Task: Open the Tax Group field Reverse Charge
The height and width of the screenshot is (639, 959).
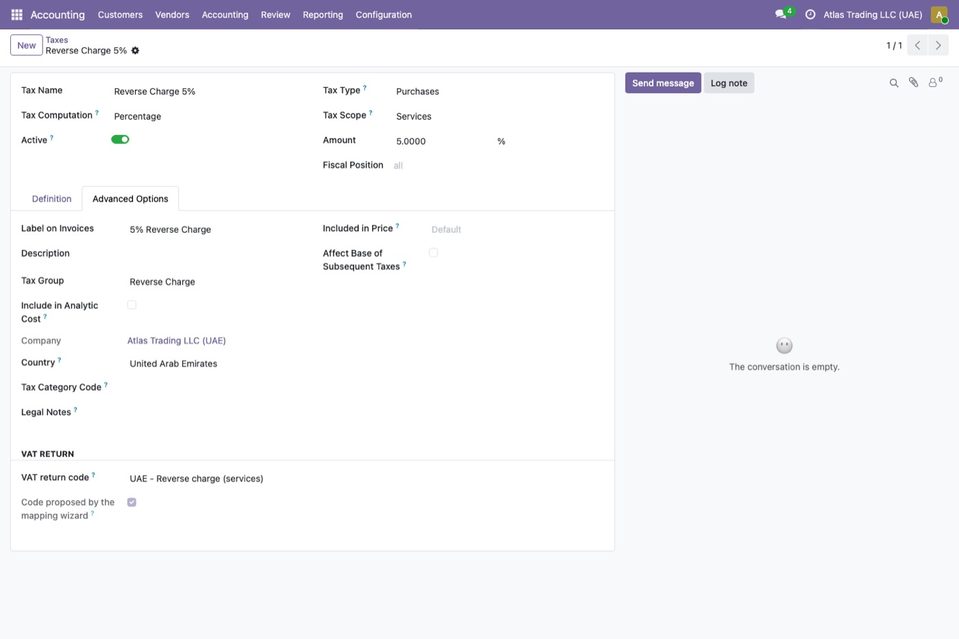Action: 215,282
